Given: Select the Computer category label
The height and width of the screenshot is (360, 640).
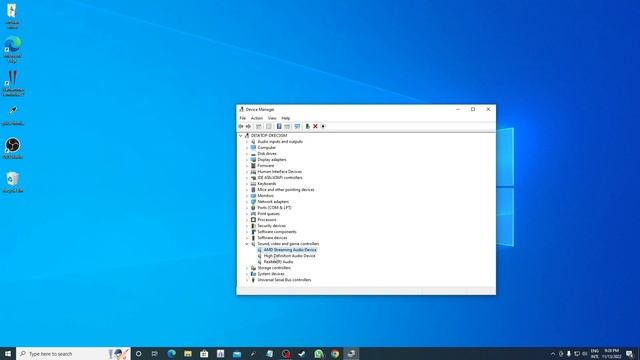Looking at the screenshot, I should (267, 148).
